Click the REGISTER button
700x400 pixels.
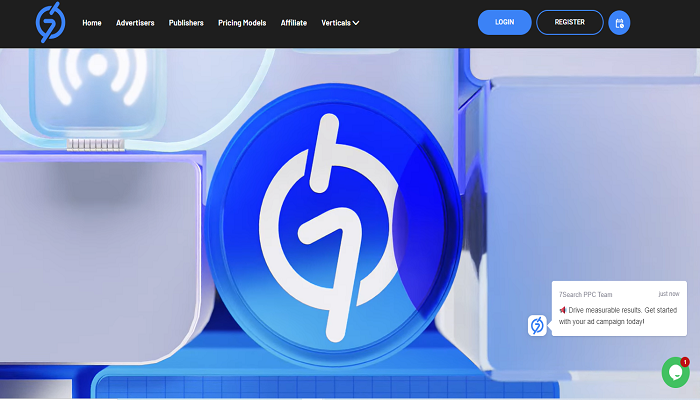[570, 22]
